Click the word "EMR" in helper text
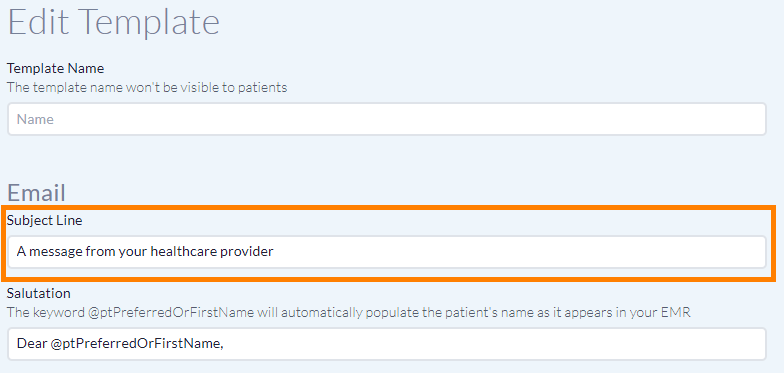Viewport: 784px width, 373px height. [676, 314]
